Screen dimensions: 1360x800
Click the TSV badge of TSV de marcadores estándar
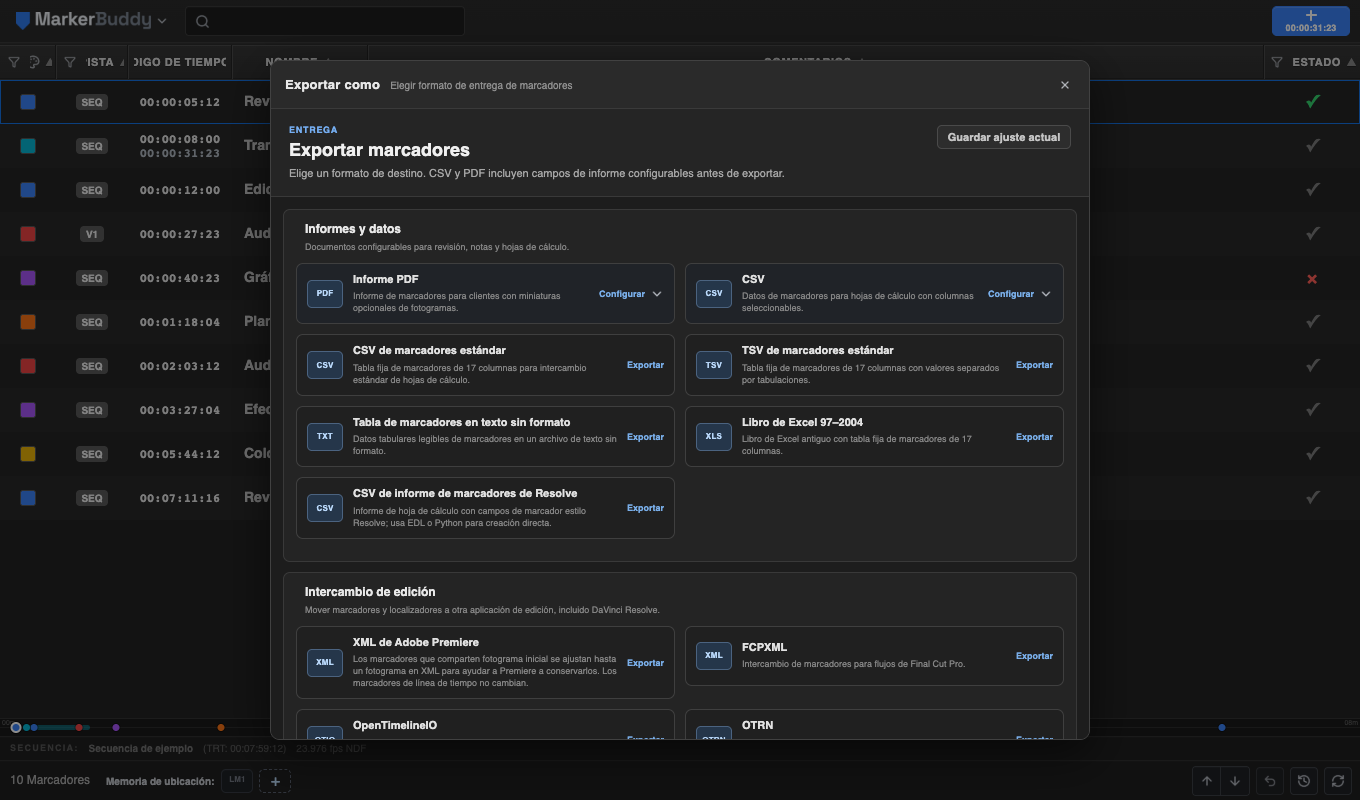tap(714, 365)
